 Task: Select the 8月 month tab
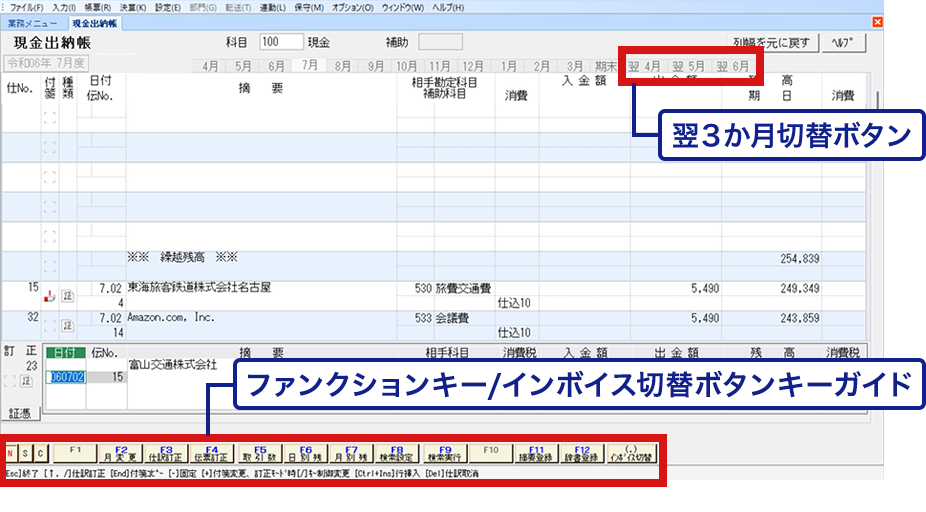(x=343, y=66)
